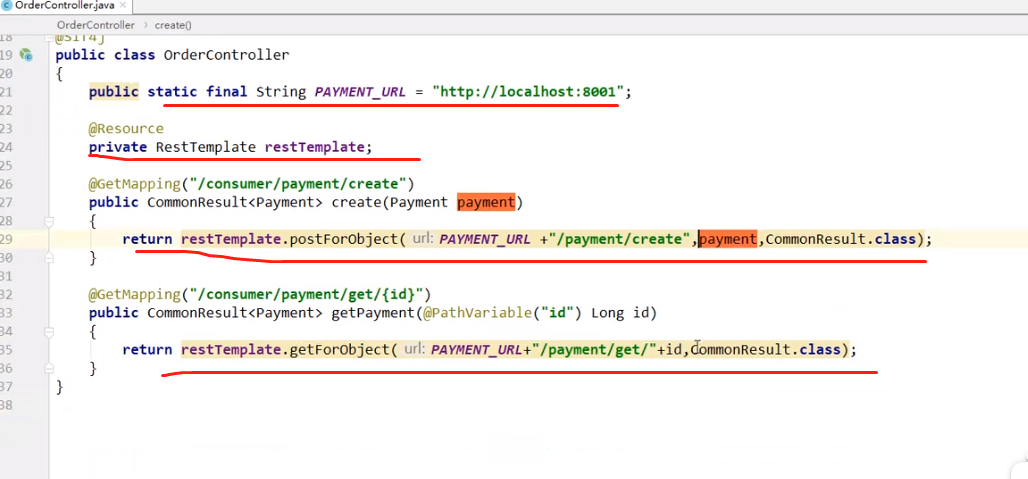The image size is (1028, 479).
Task: Click PAYMENT_URL in the constant declaration
Action: (x=360, y=92)
